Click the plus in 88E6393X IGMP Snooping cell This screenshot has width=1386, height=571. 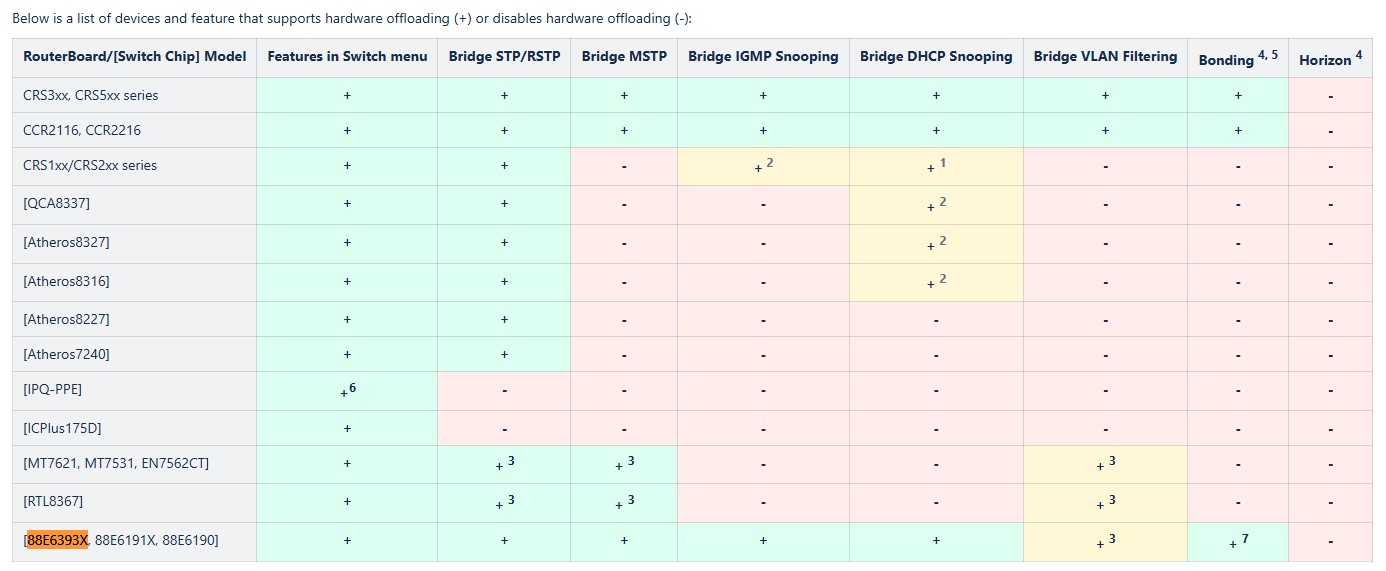pos(763,541)
